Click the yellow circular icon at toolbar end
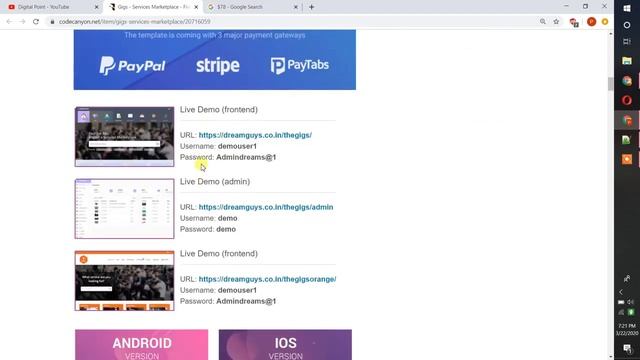This screenshot has height=360, width=640. pyautogui.click(x=605, y=22)
